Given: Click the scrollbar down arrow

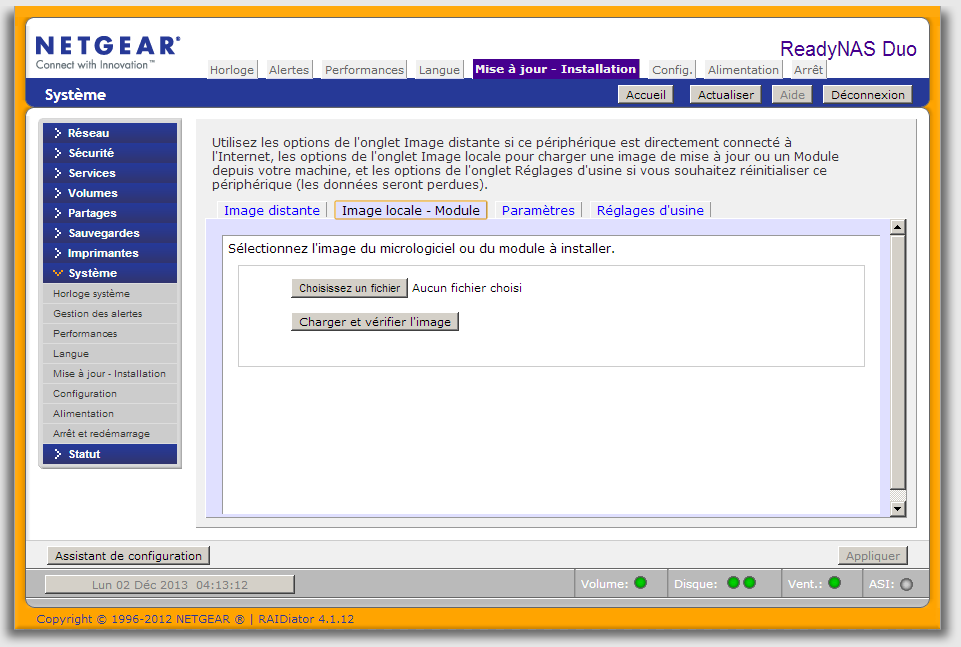Looking at the screenshot, I should click(x=897, y=509).
